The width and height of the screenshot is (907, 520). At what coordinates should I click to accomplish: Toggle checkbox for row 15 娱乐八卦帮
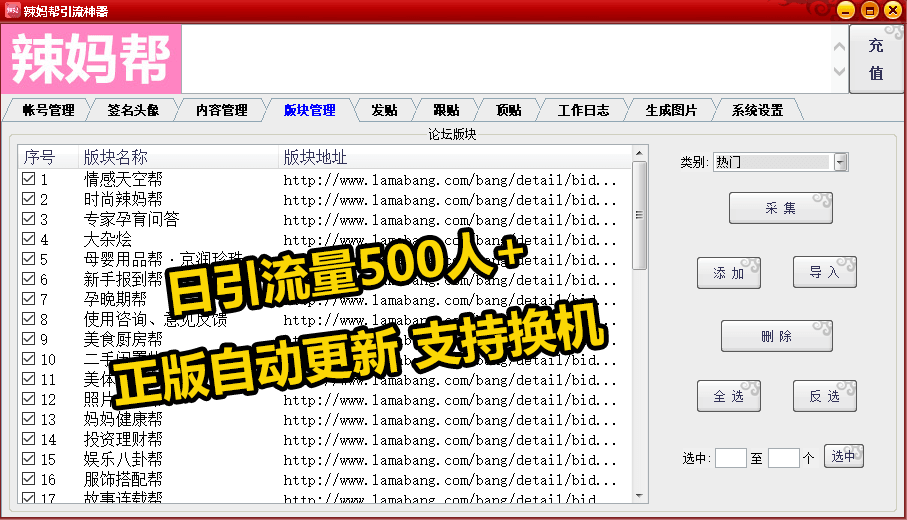coord(28,459)
